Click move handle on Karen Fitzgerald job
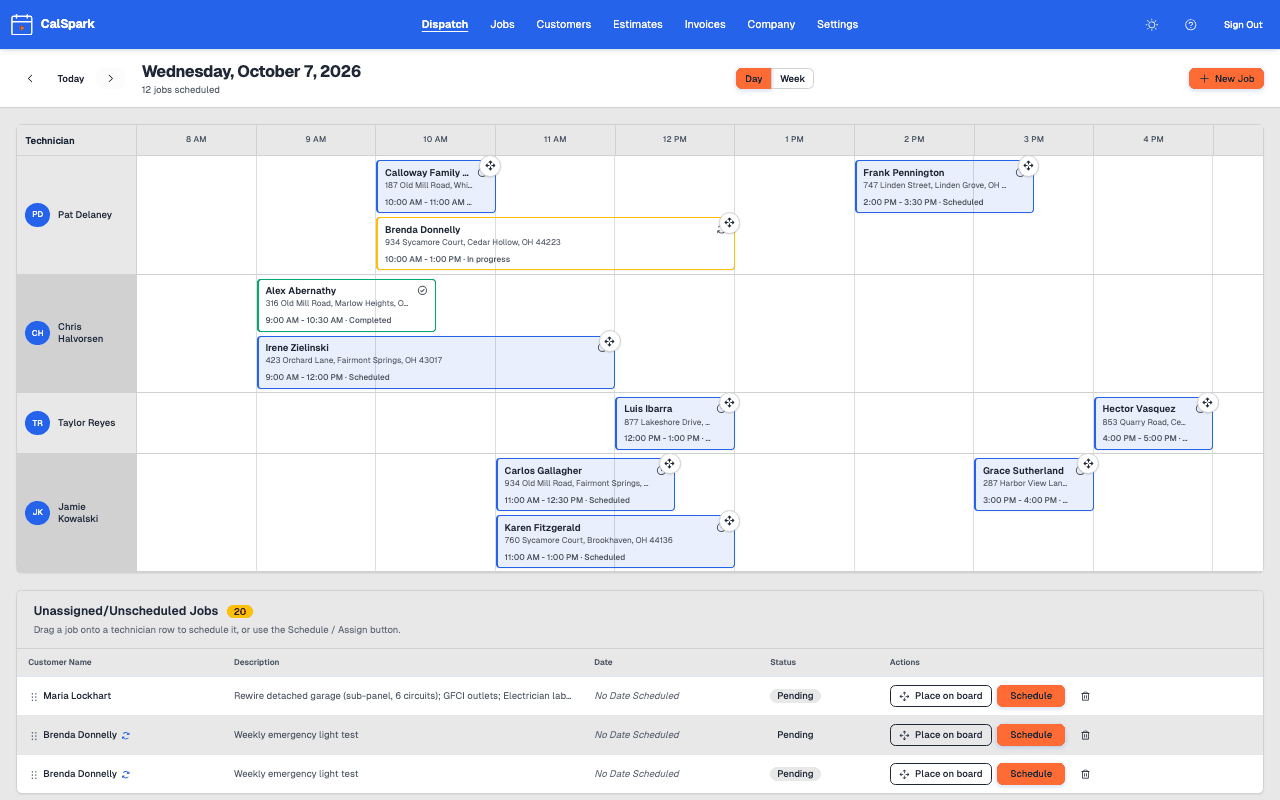The height and width of the screenshot is (800, 1280). (x=729, y=520)
